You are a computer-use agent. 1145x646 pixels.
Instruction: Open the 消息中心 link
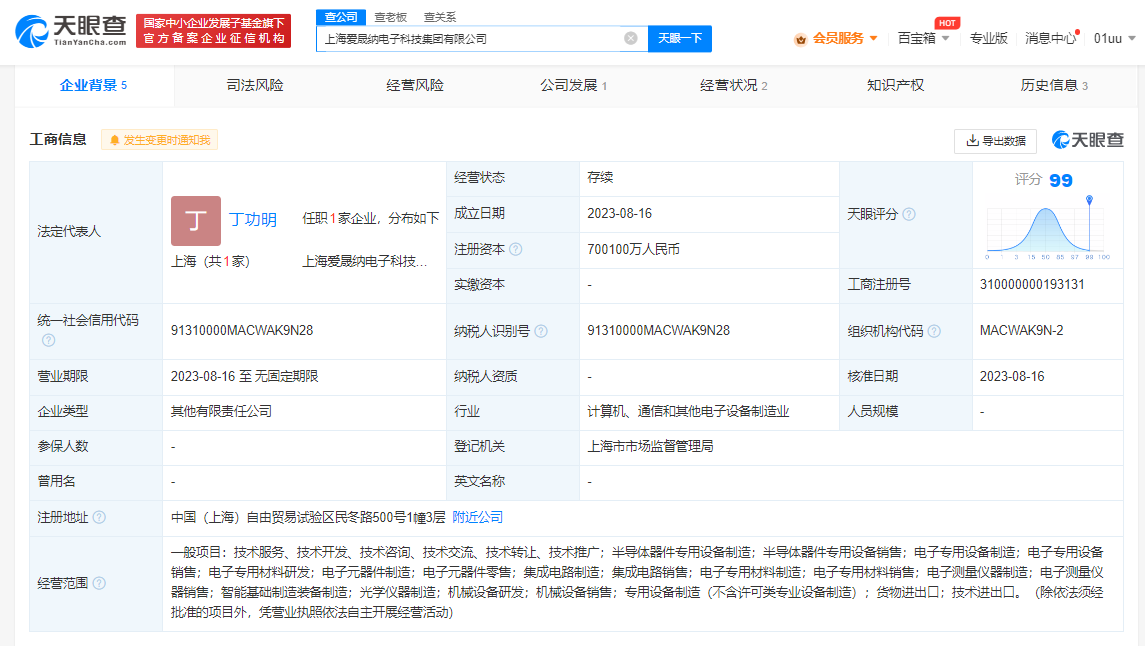point(1050,39)
